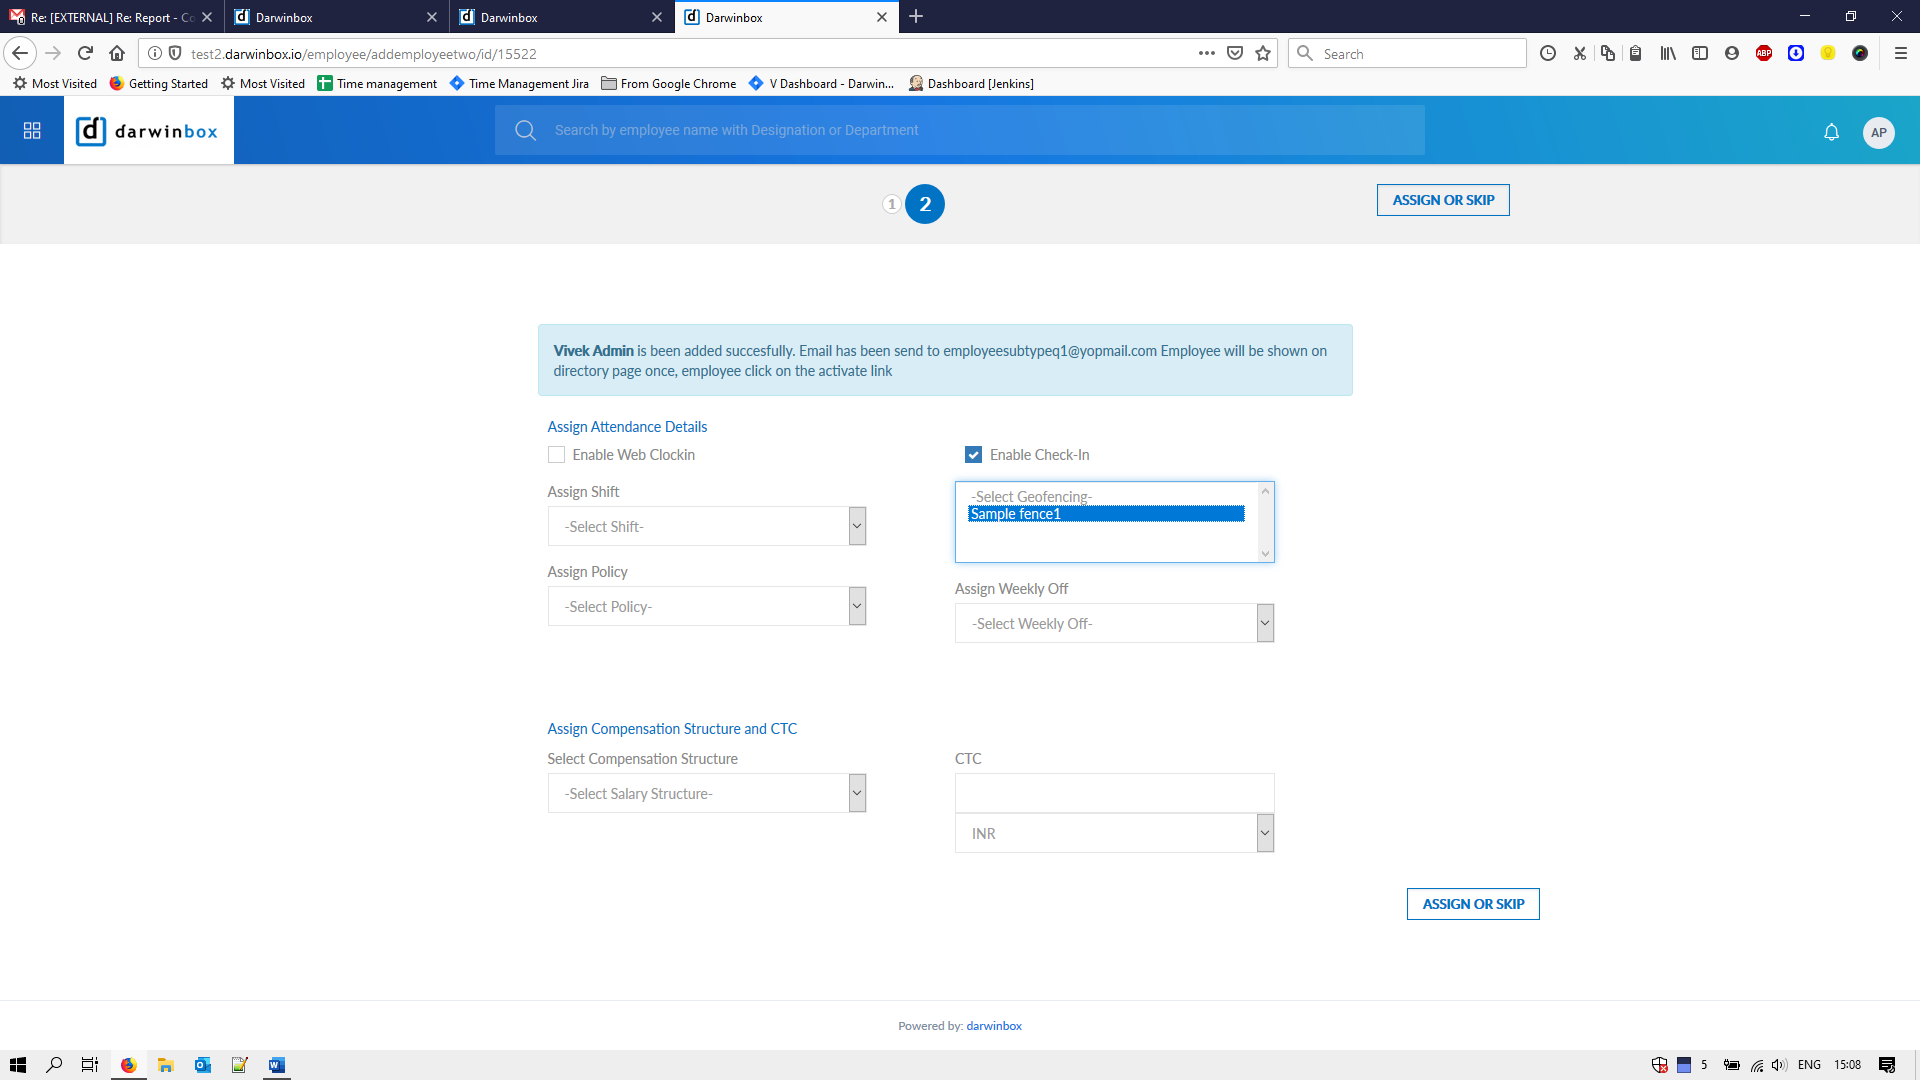
Task: Click the Firefox home button
Action: coord(117,54)
